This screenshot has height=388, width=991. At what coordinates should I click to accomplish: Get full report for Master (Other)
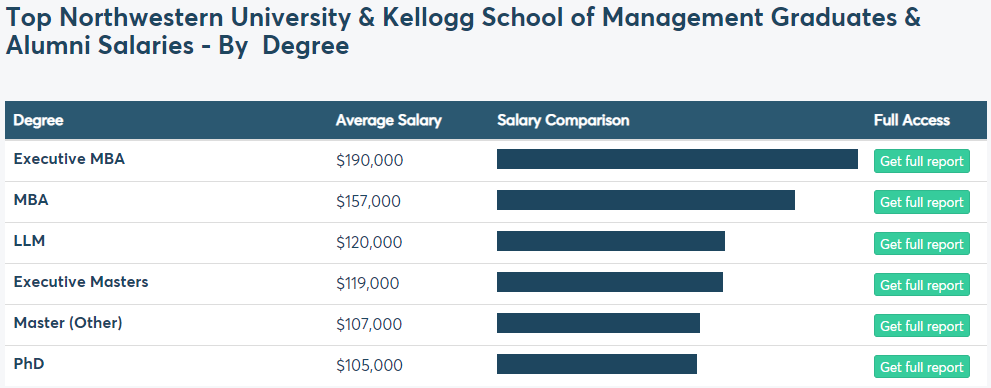(x=921, y=326)
